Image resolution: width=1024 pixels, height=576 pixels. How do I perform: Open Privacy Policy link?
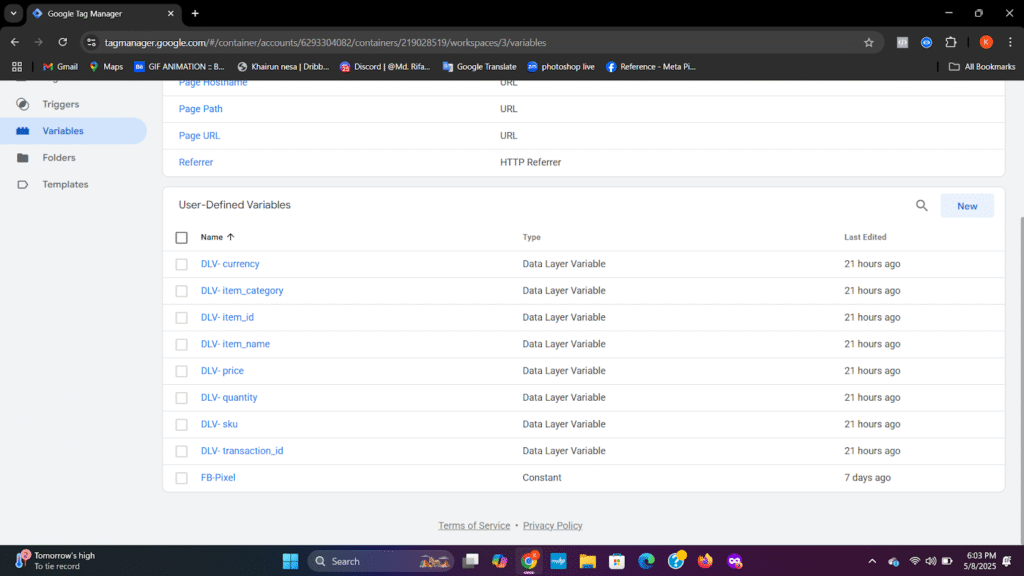pos(552,525)
